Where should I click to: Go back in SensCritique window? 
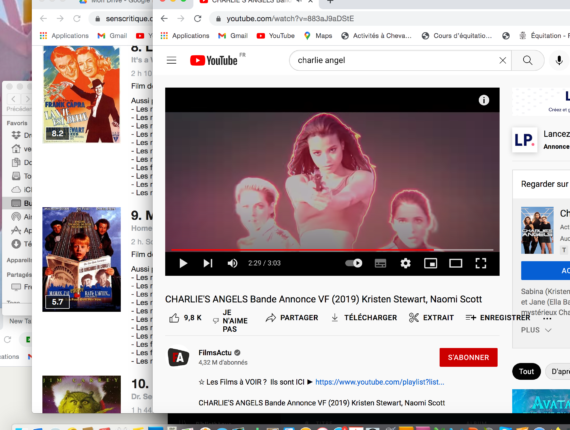tap(43, 19)
